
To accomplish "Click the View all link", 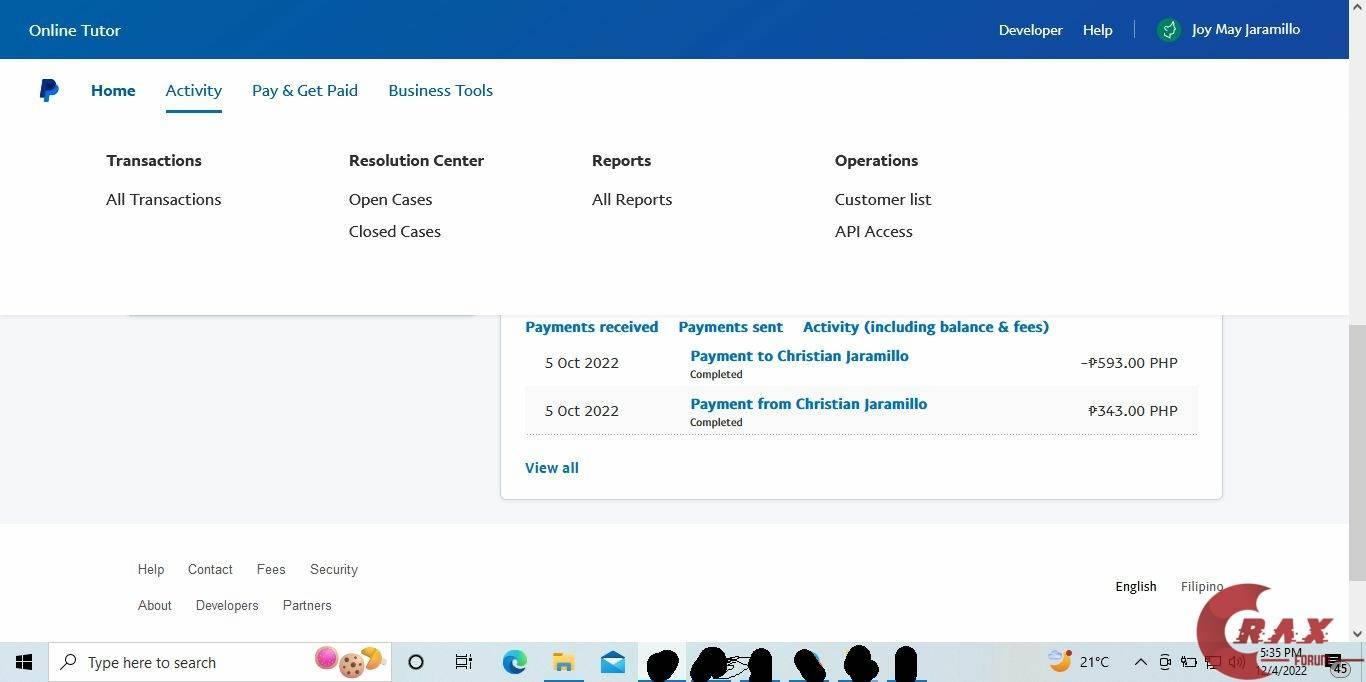I will (552, 468).
